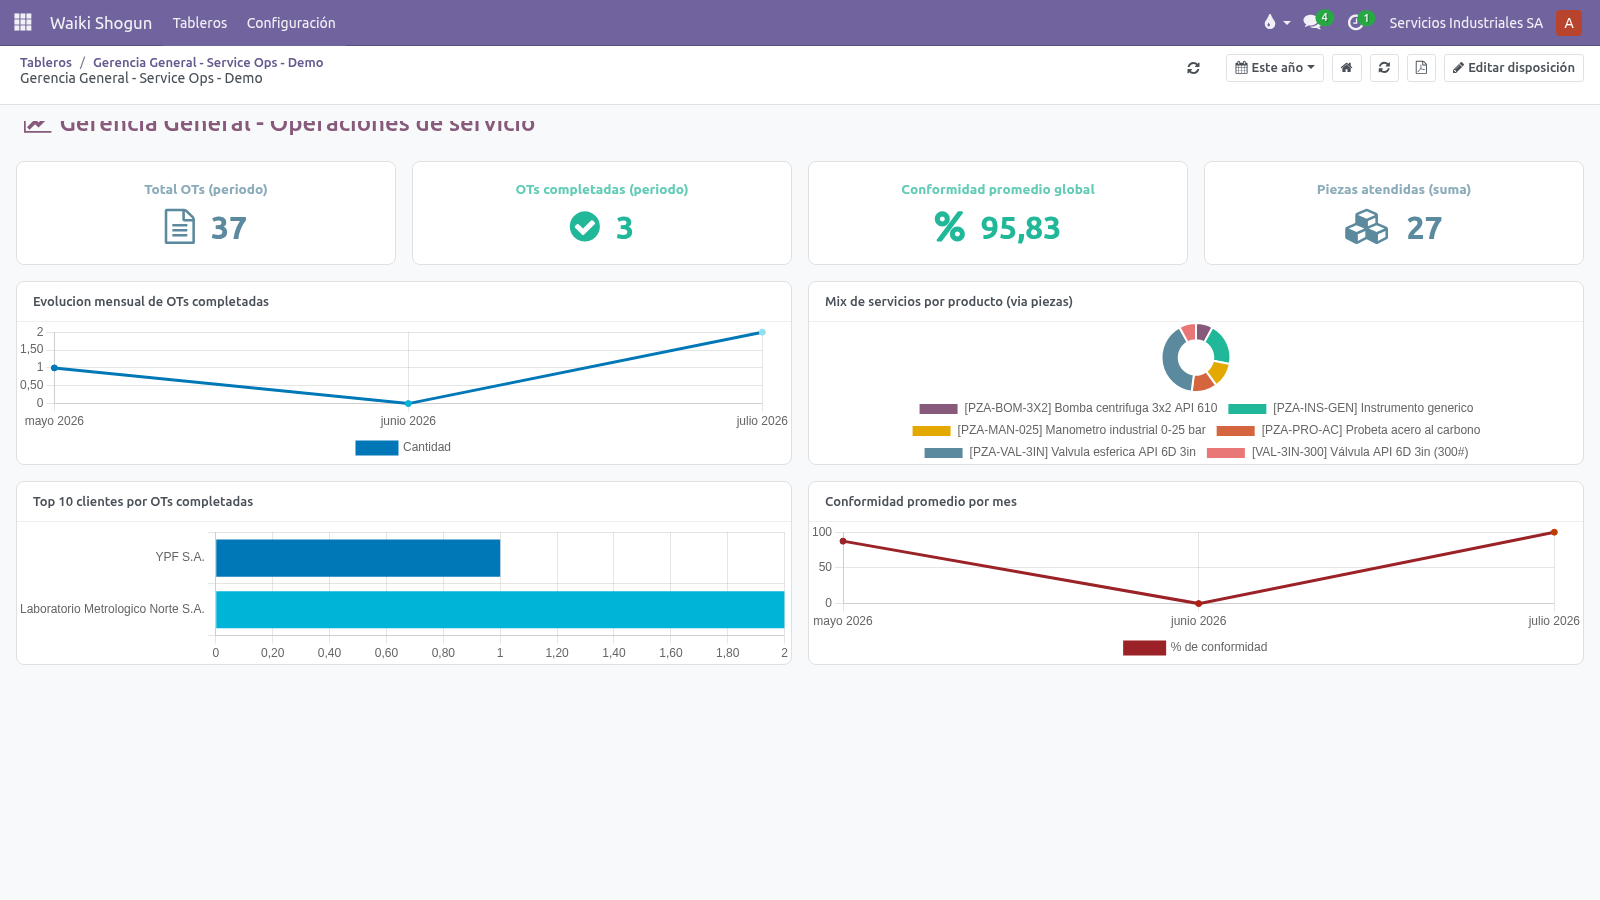The width and height of the screenshot is (1600, 900).
Task: Click Editar disposición button
Action: (1514, 68)
